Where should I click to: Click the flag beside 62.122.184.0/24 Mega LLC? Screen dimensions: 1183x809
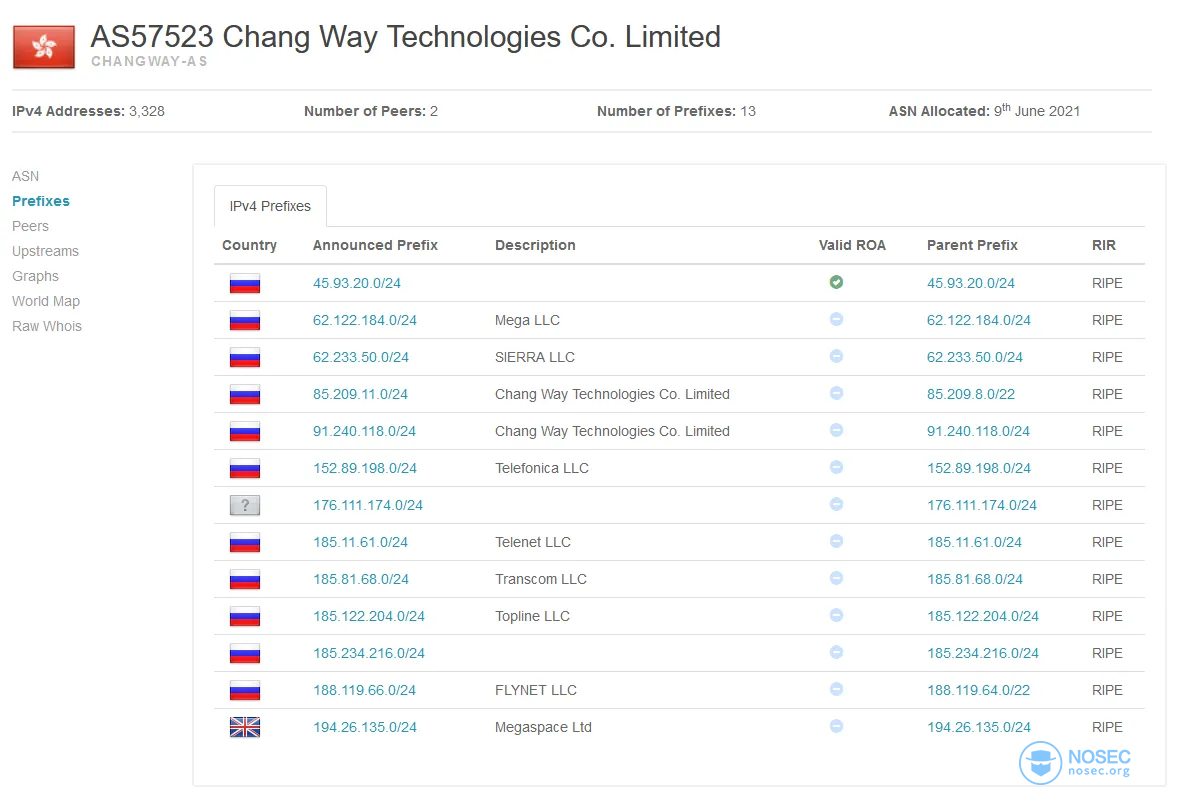(244, 320)
